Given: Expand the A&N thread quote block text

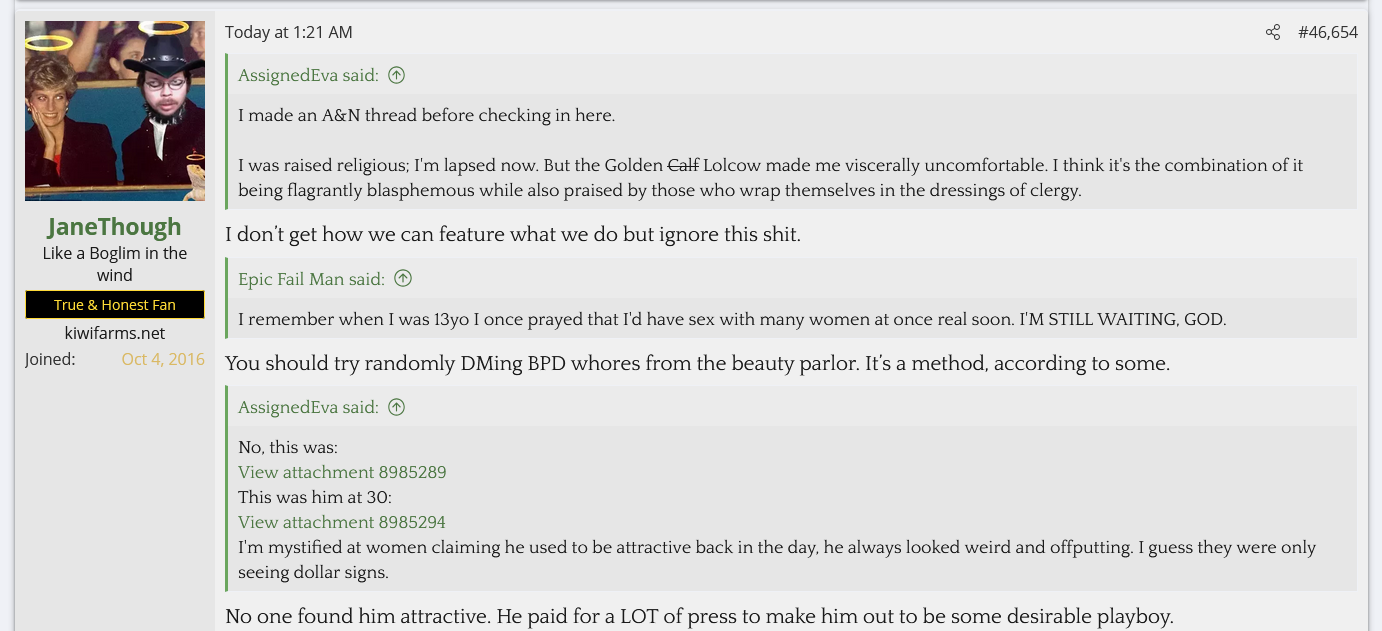Looking at the screenshot, I should [797, 152].
